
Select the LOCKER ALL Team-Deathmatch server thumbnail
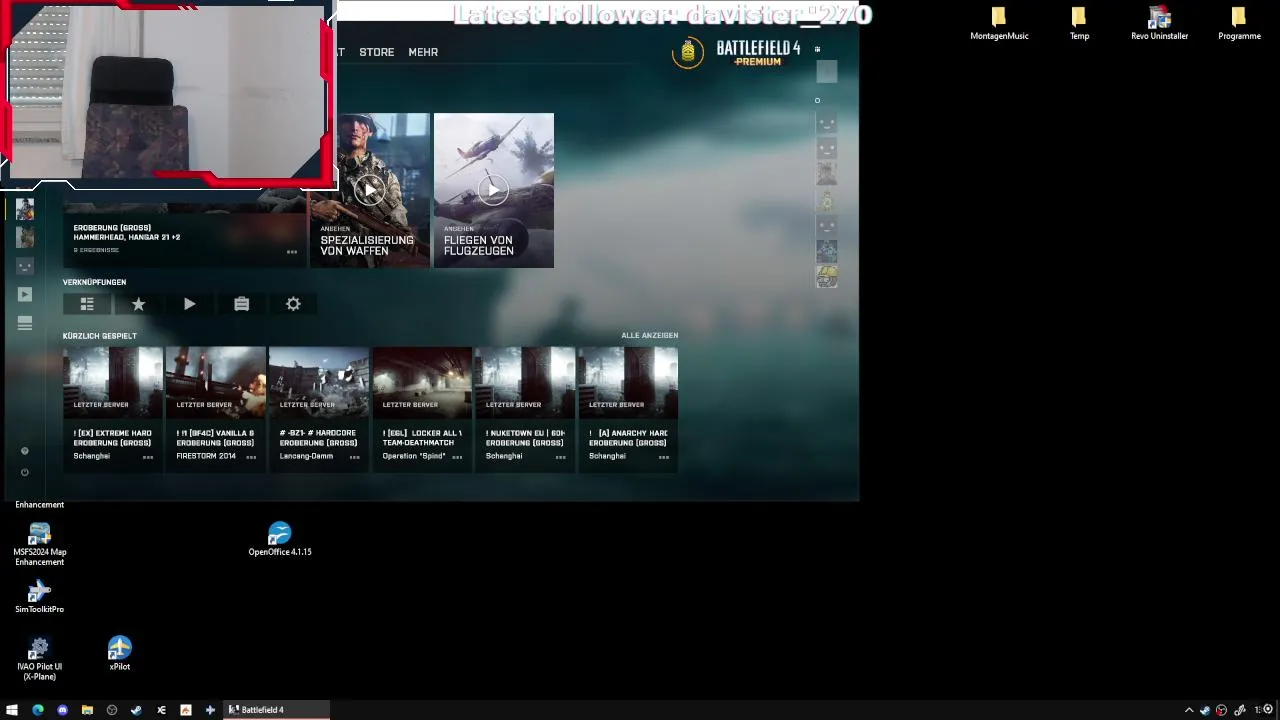421,382
